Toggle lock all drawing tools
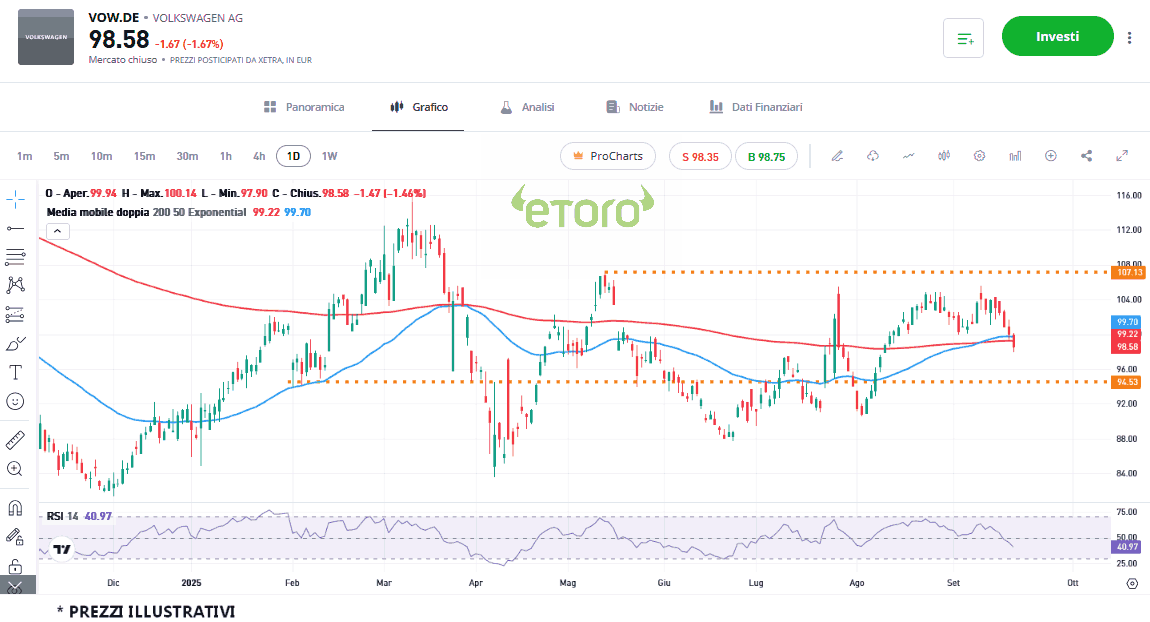 tap(15, 565)
